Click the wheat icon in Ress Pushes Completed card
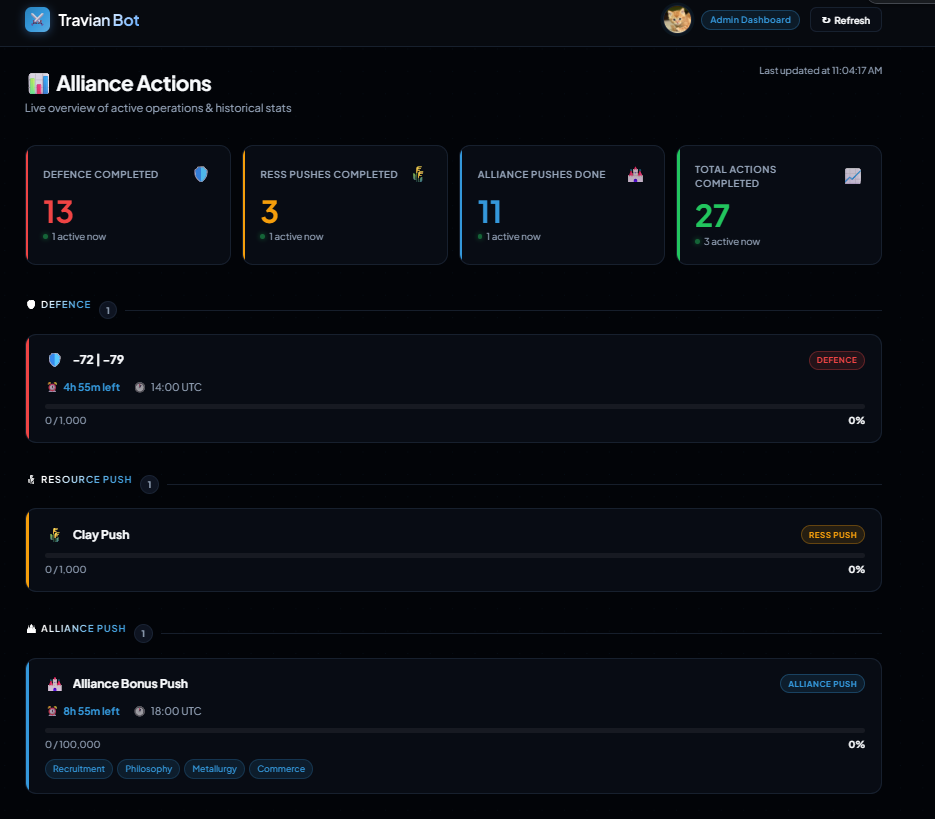Image resolution: width=935 pixels, height=819 pixels. 418,174
